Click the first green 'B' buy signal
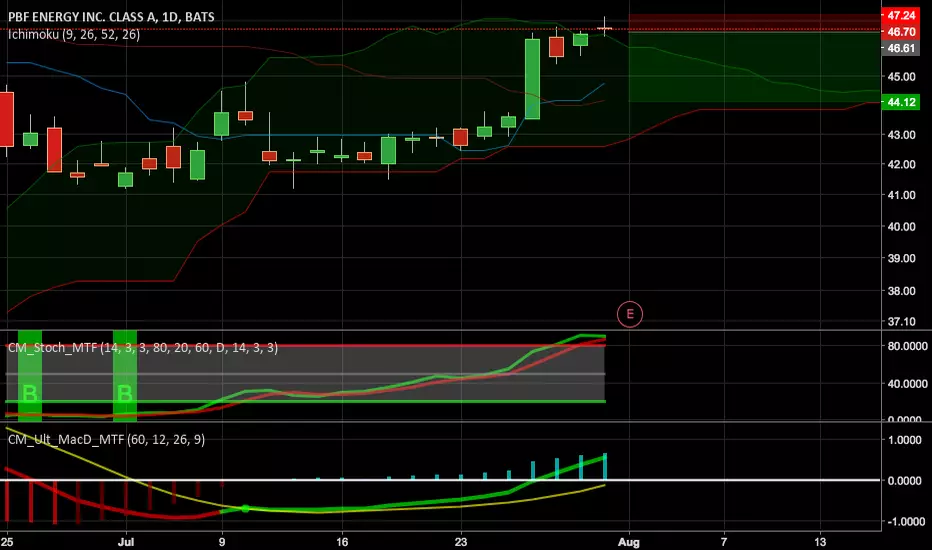The height and width of the screenshot is (550, 932). [x=30, y=394]
